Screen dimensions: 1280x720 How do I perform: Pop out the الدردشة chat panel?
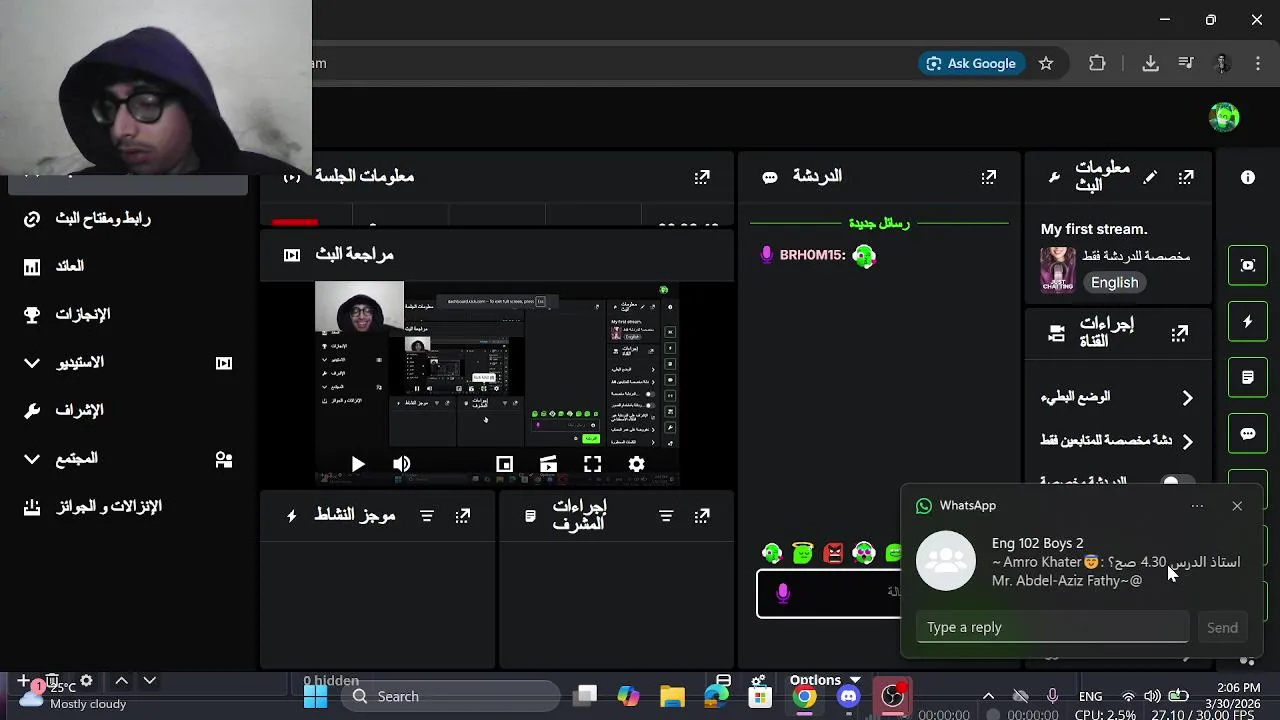pos(988,177)
